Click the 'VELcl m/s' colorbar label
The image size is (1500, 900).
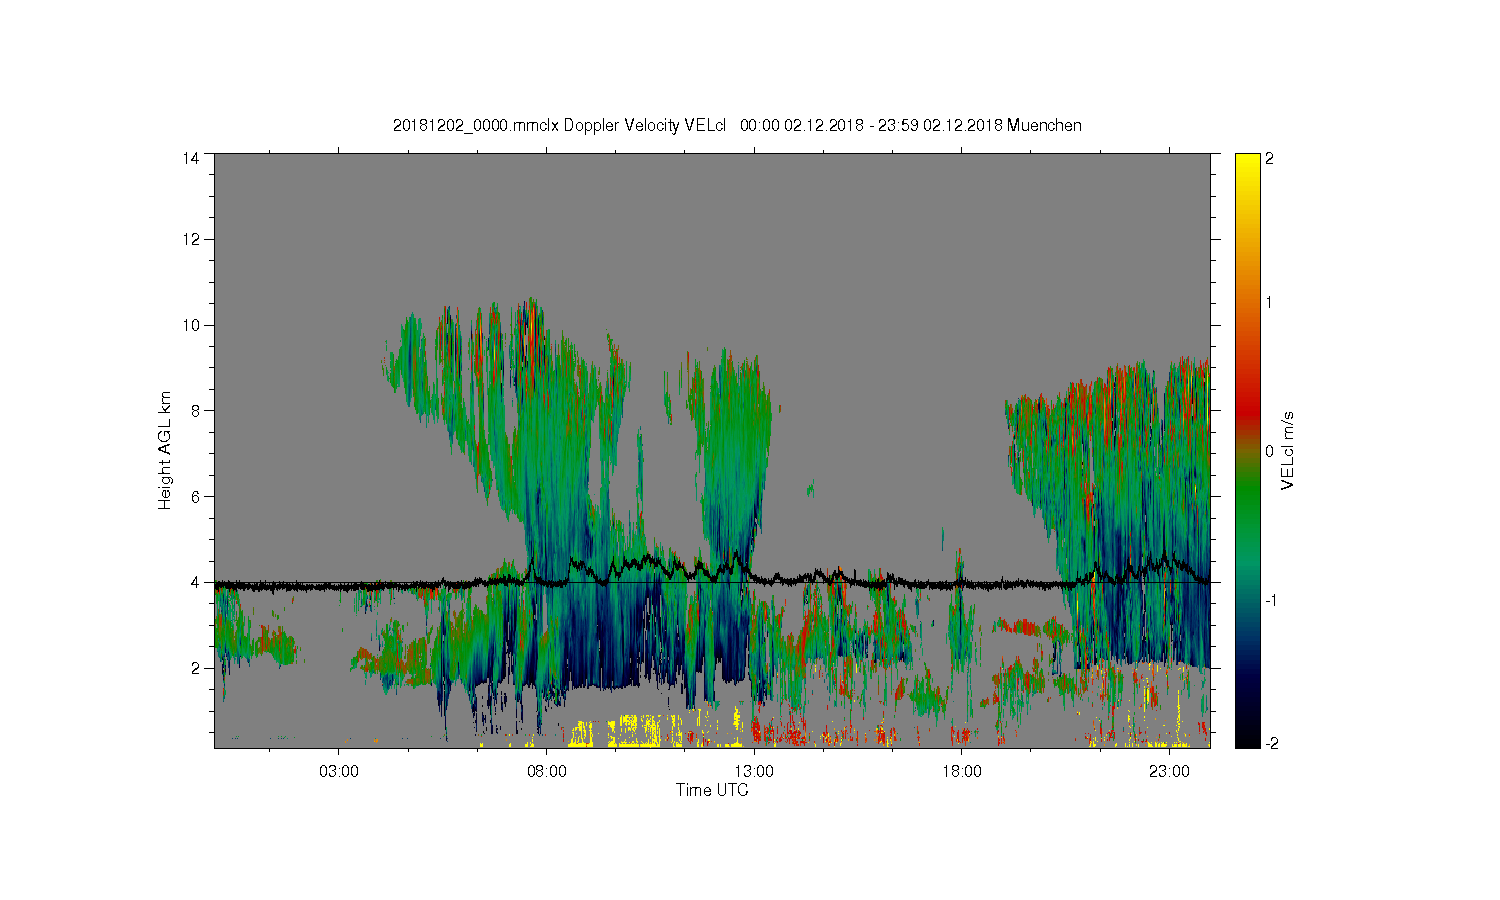(1288, 450)
